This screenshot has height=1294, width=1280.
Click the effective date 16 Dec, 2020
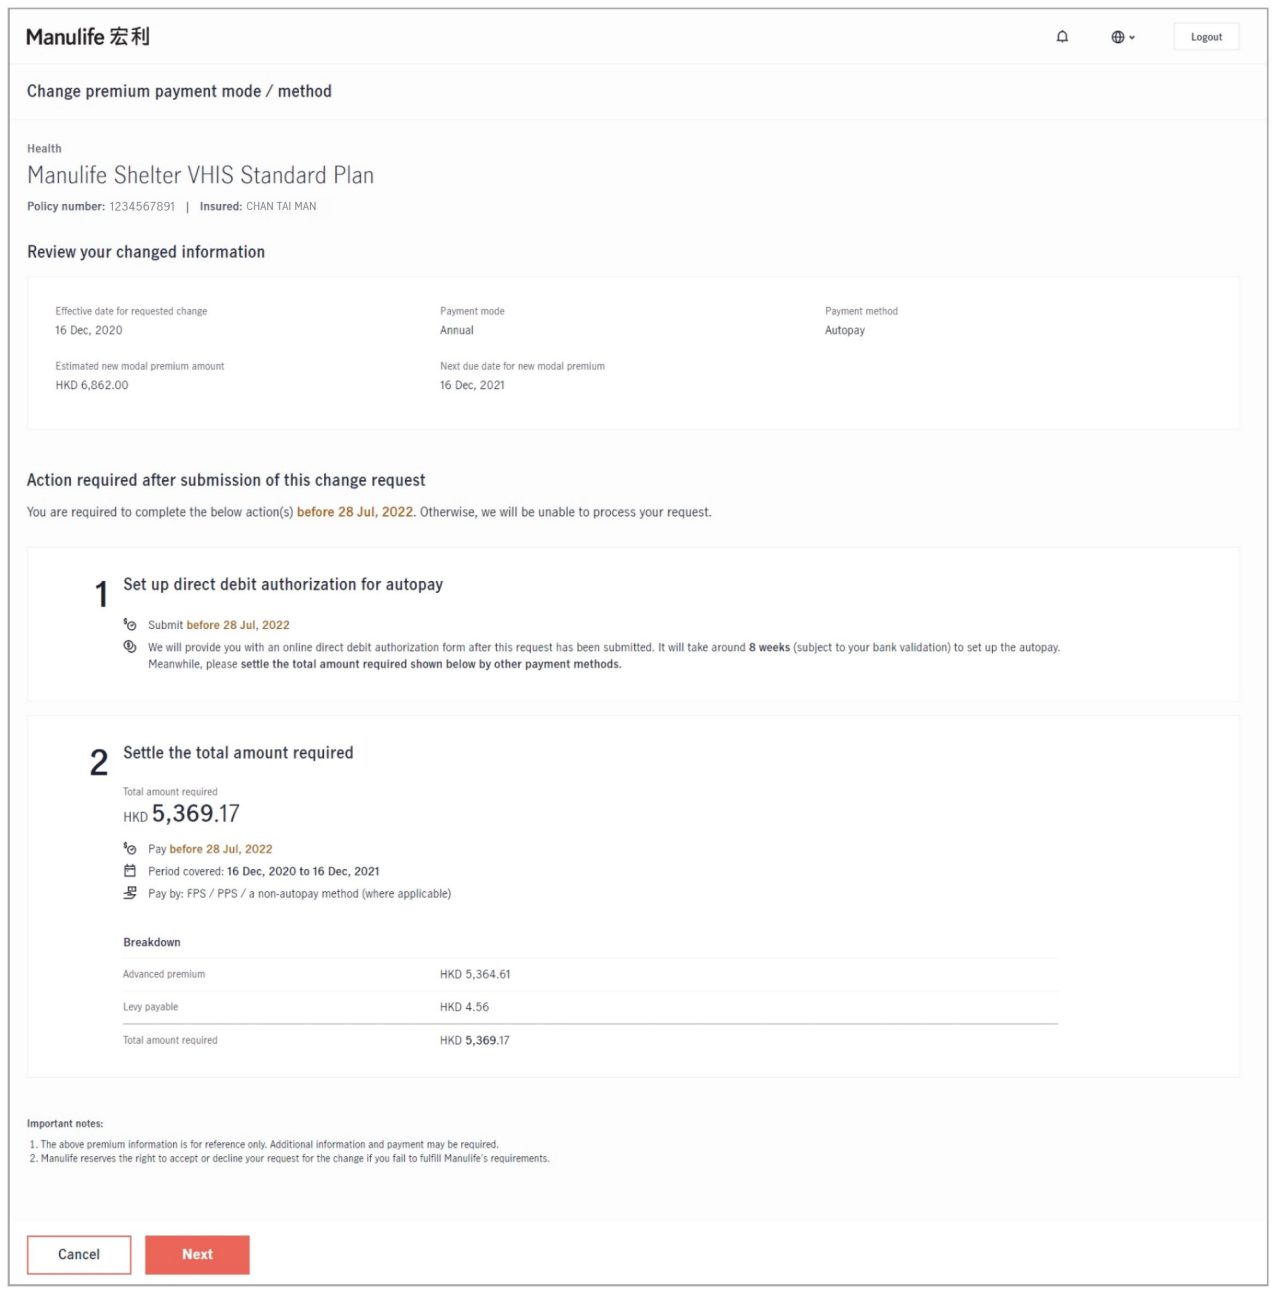(x=89, y=330)
